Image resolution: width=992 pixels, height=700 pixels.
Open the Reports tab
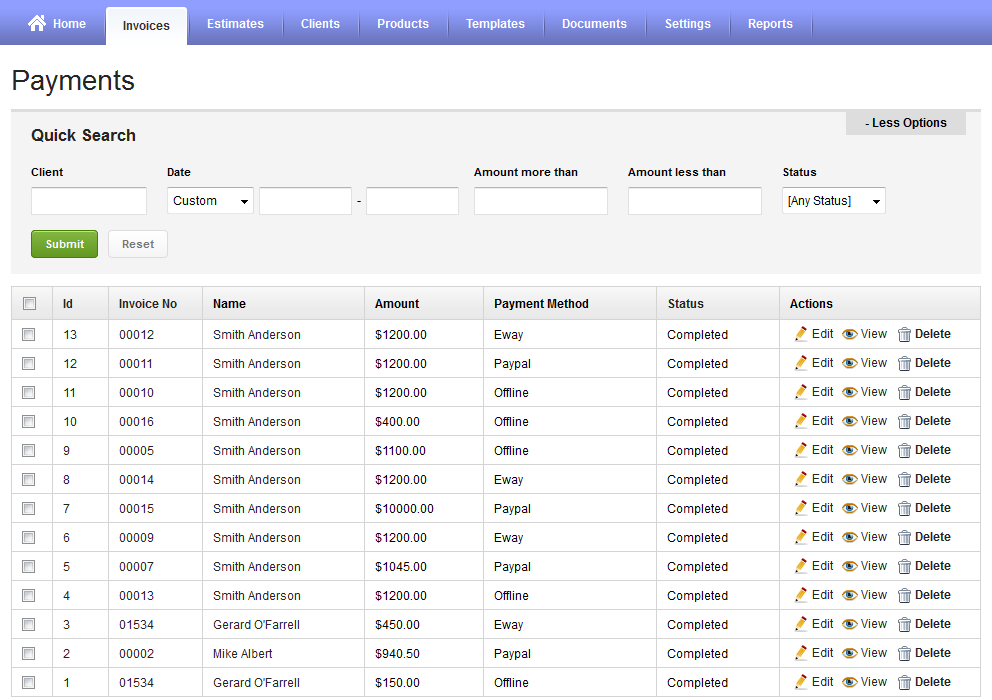coord(770,24)
